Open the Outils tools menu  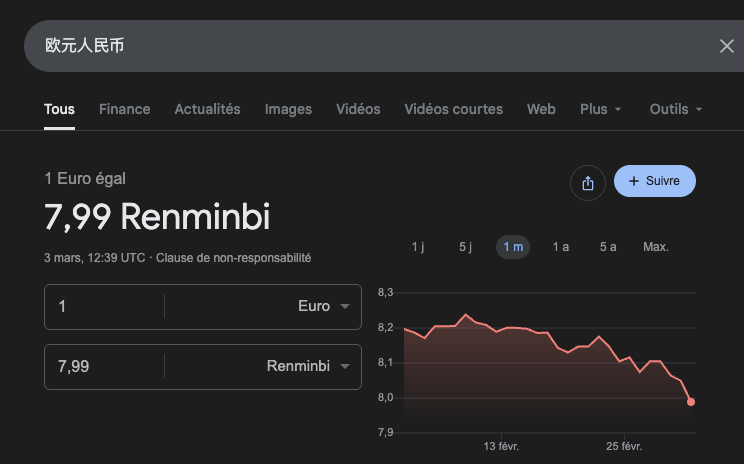coord(676,109)
